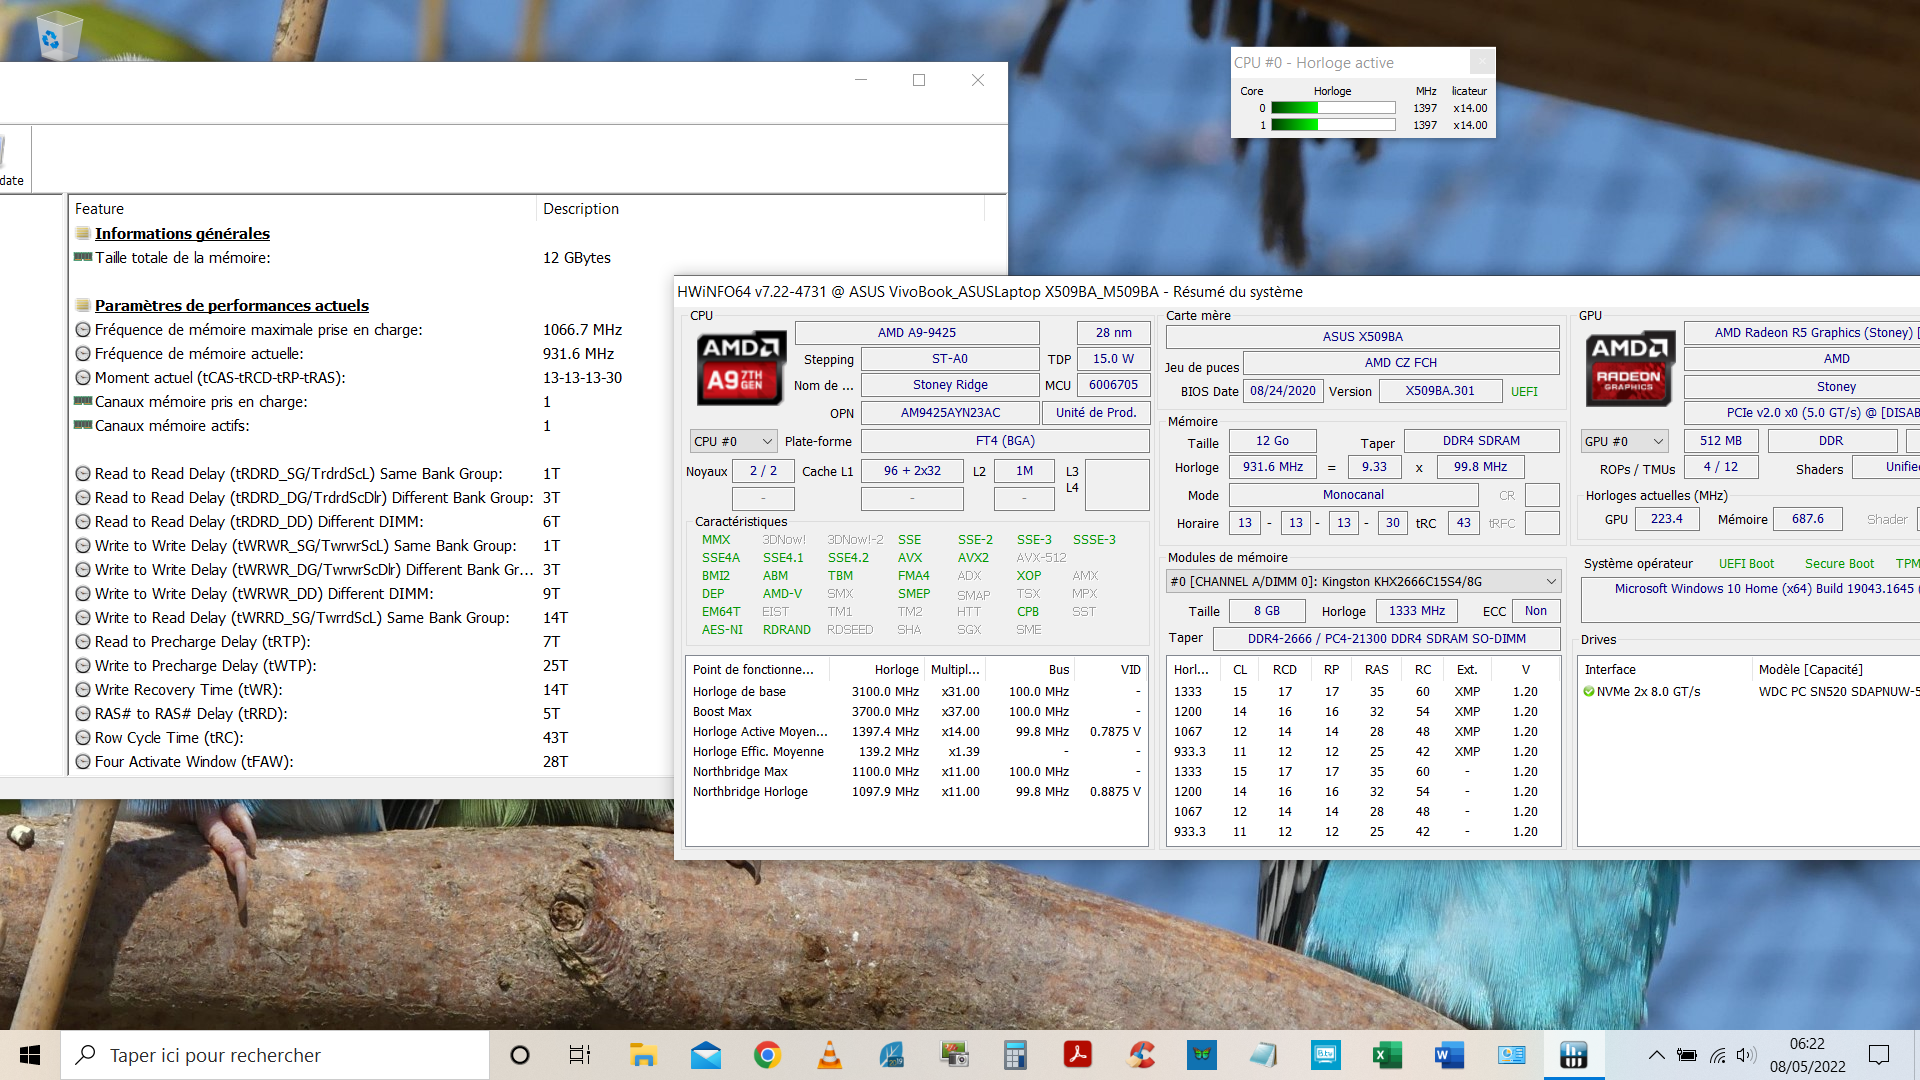The width and height of the screenshot is (1920, 1080).
Task: Click the ASUS X509BA motherboard field
Action: click(1362, 337)
